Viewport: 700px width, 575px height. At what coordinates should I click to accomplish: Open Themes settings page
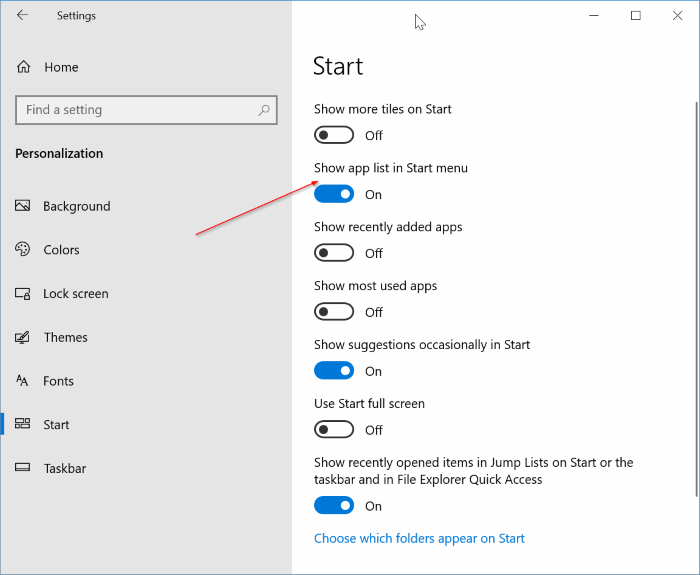click(66, 338)
